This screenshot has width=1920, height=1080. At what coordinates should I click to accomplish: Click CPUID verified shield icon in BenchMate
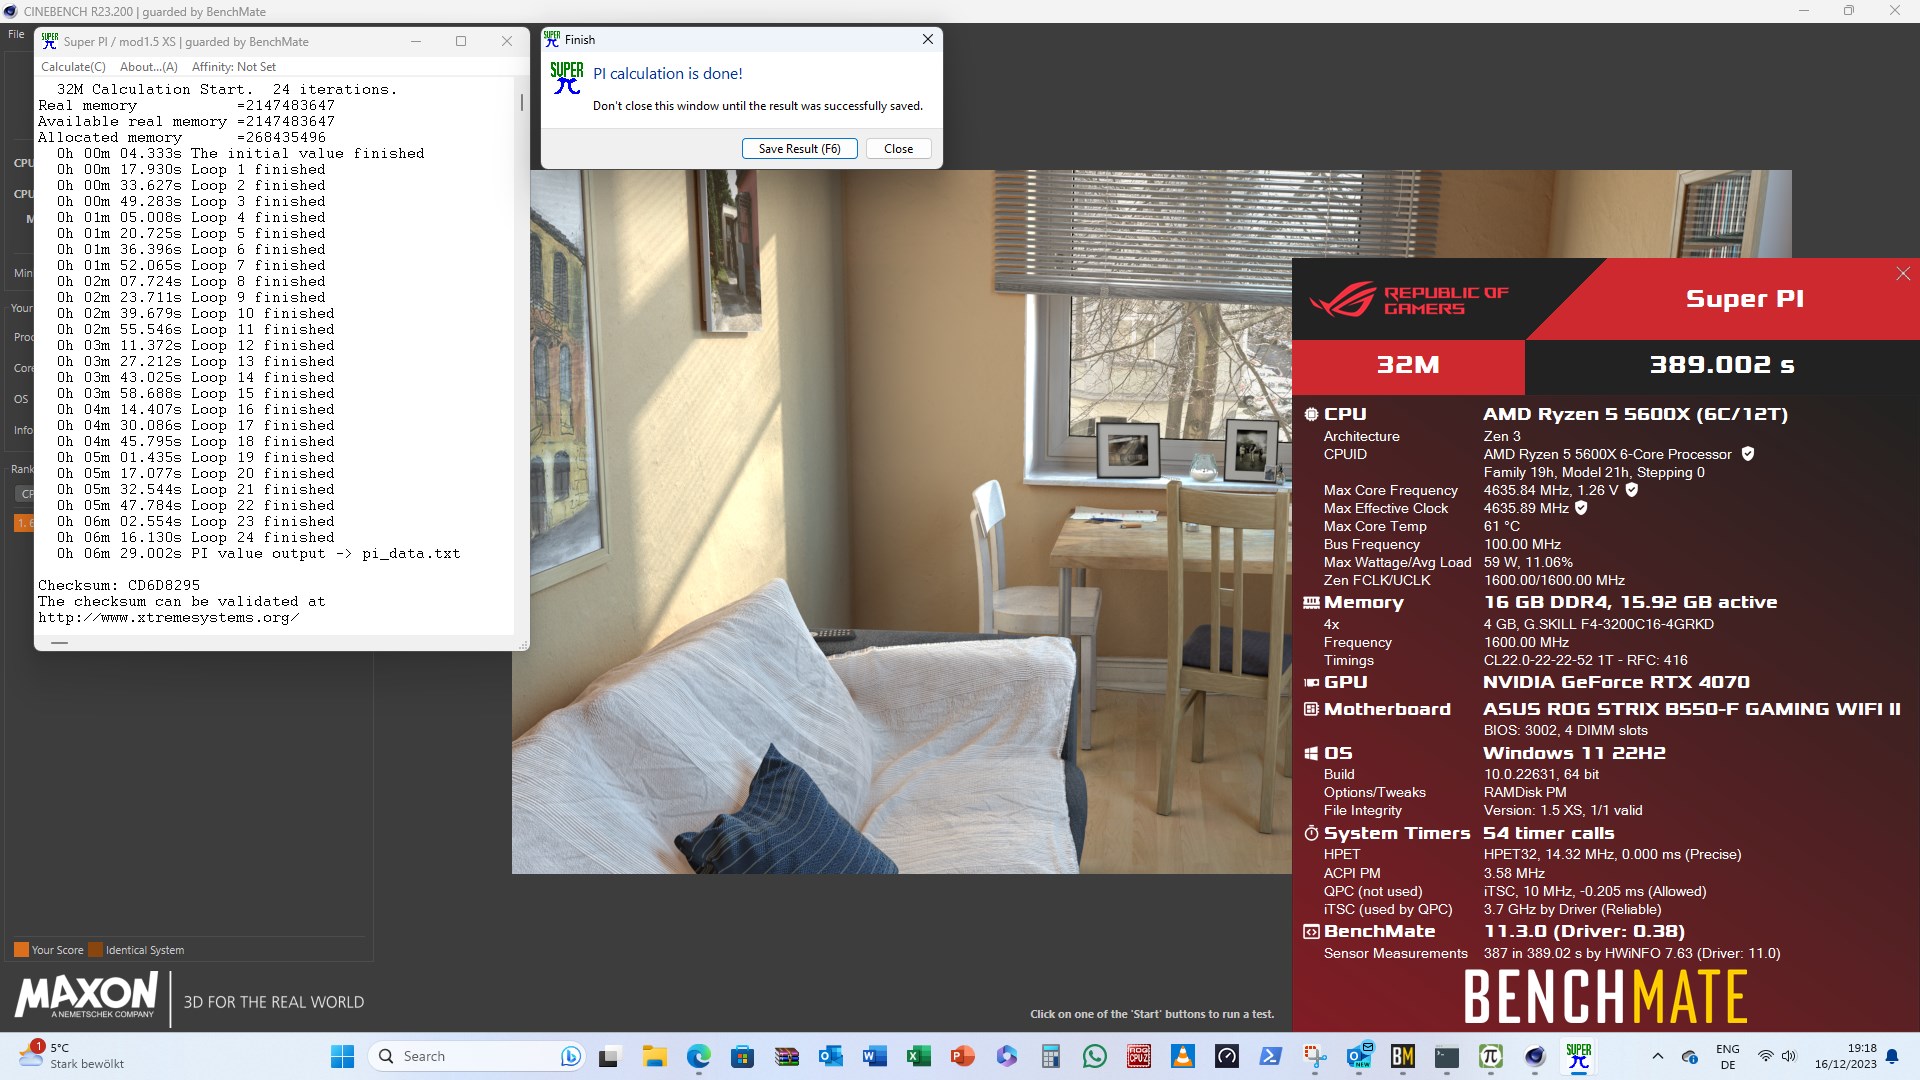(1748, 454)
